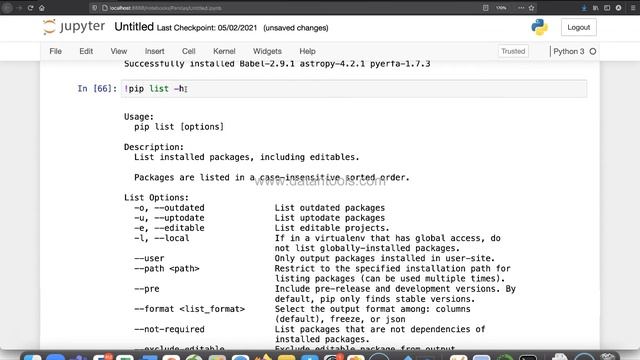Click the '--path <path>' option text
This screenshot has height=360, width=640.
click(x=167, y=269)
